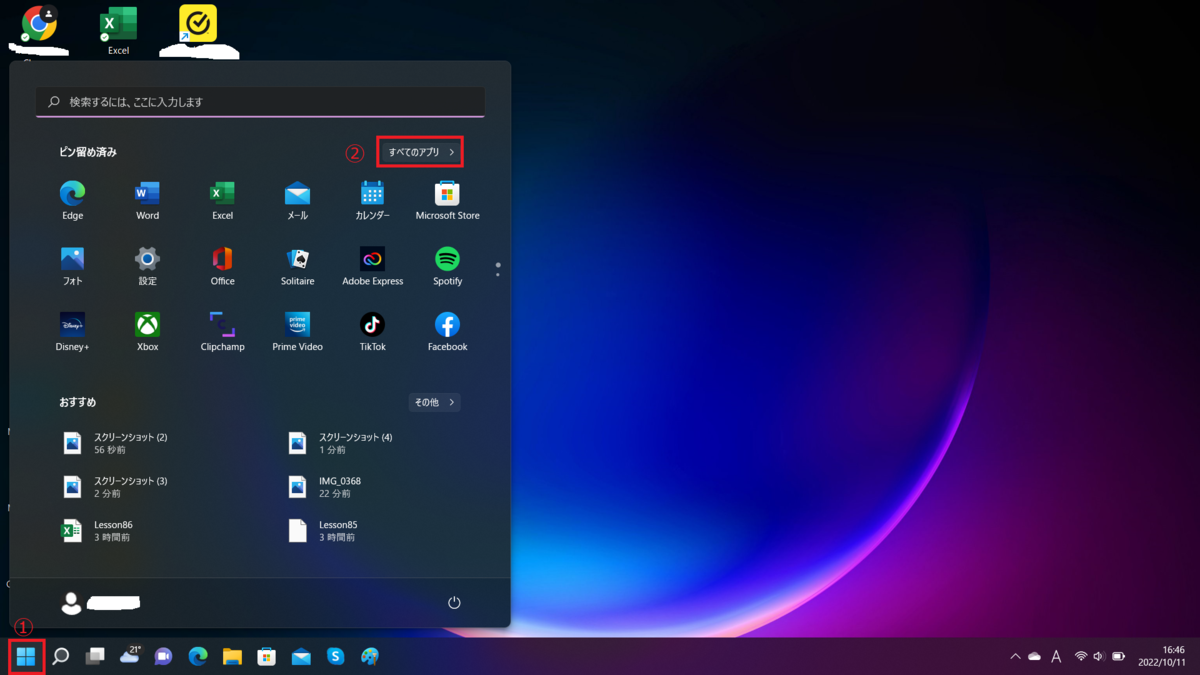The image size is (1200, 675).
Task: Launch Disney+ tile
Action: click(72, 332)
